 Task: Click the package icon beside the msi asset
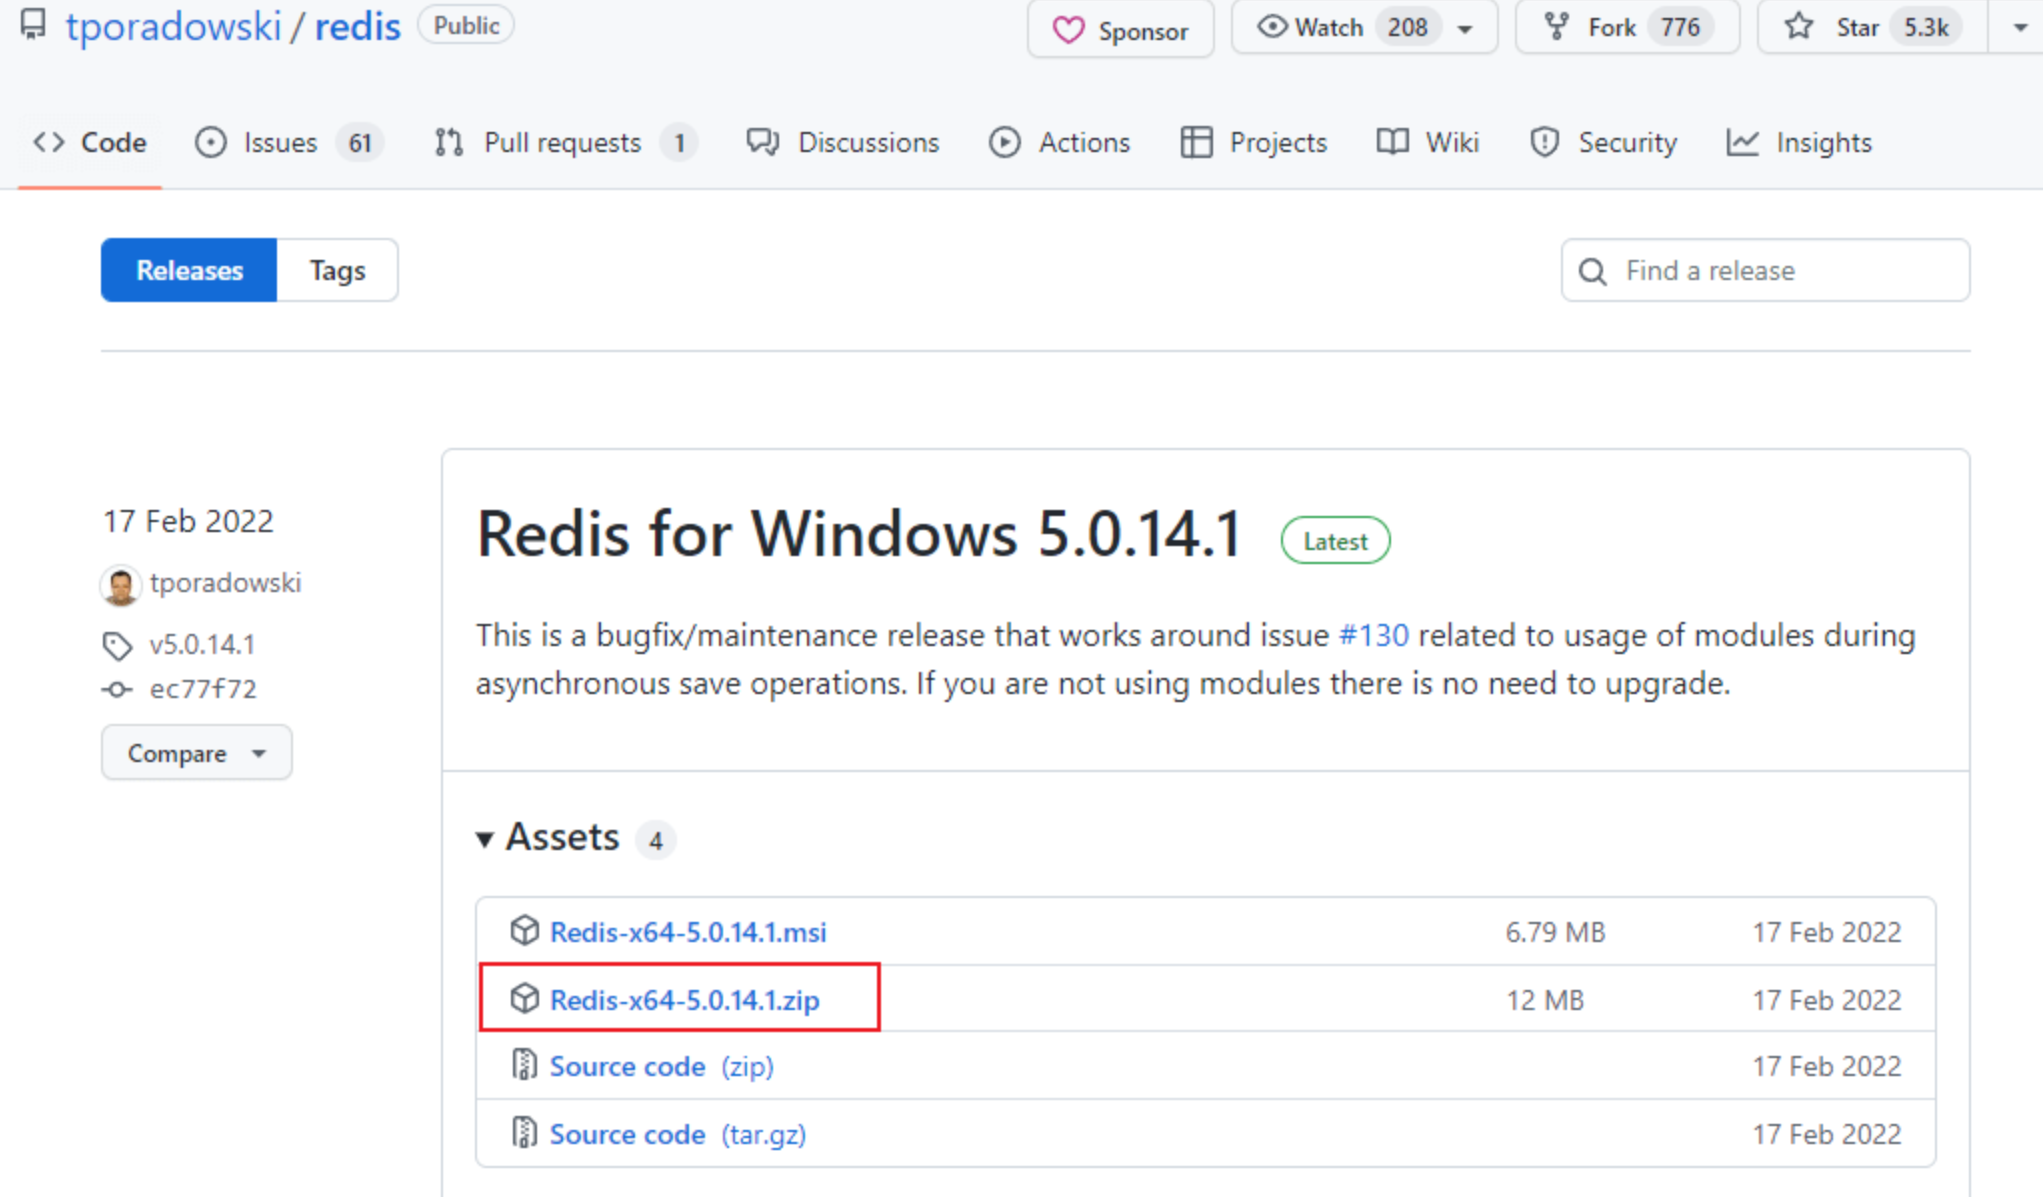coord(524,930)
